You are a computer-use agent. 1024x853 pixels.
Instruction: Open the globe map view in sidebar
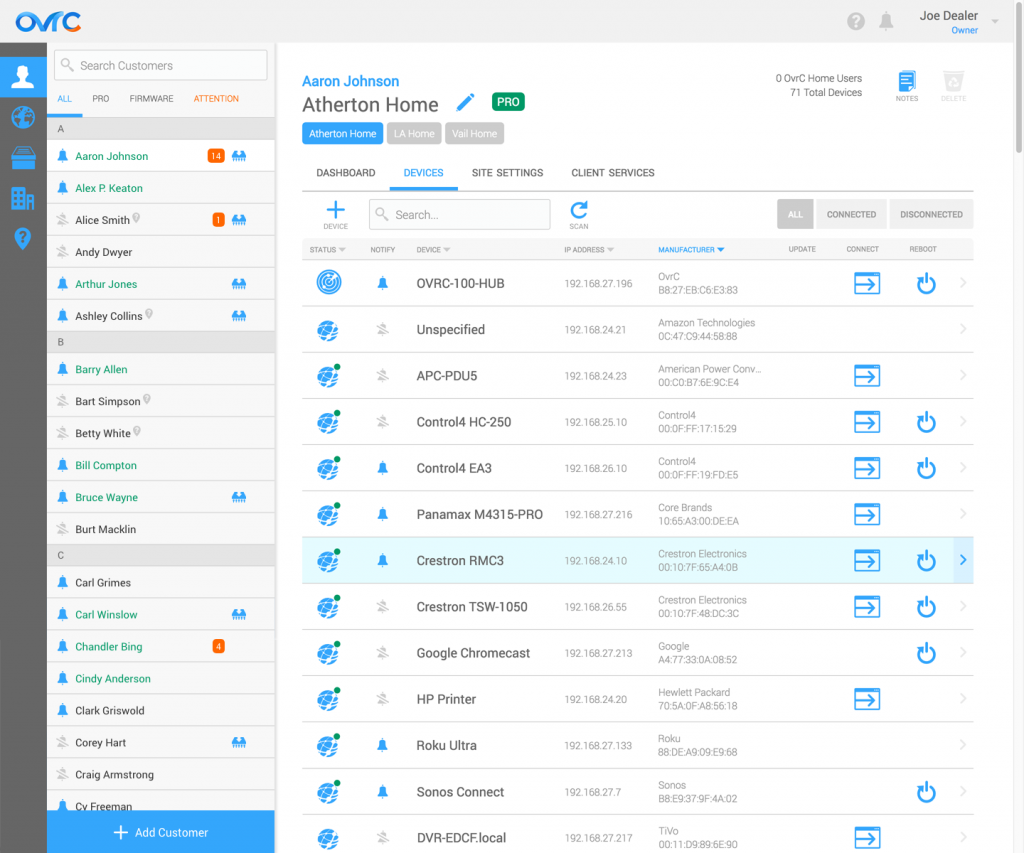(x=23, y=118)
